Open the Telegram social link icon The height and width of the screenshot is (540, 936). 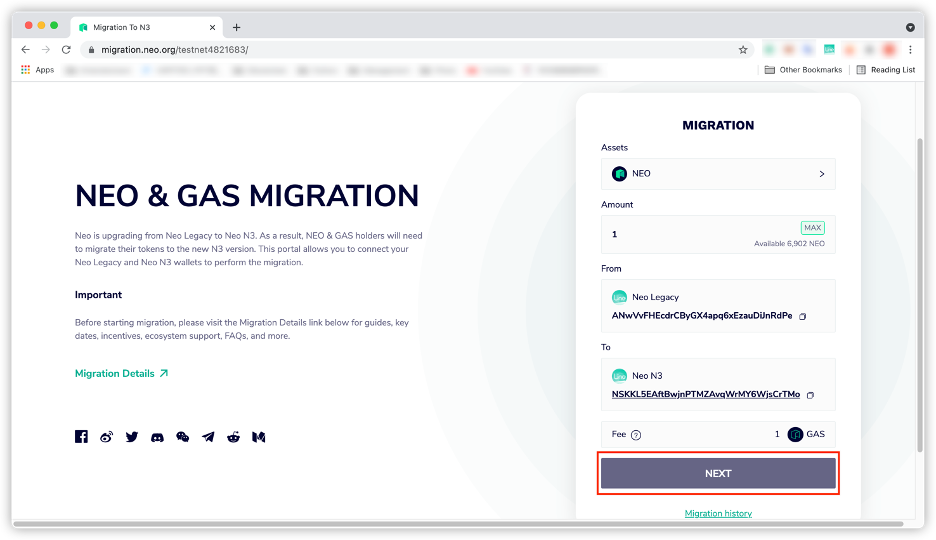(x=208, y=437)
